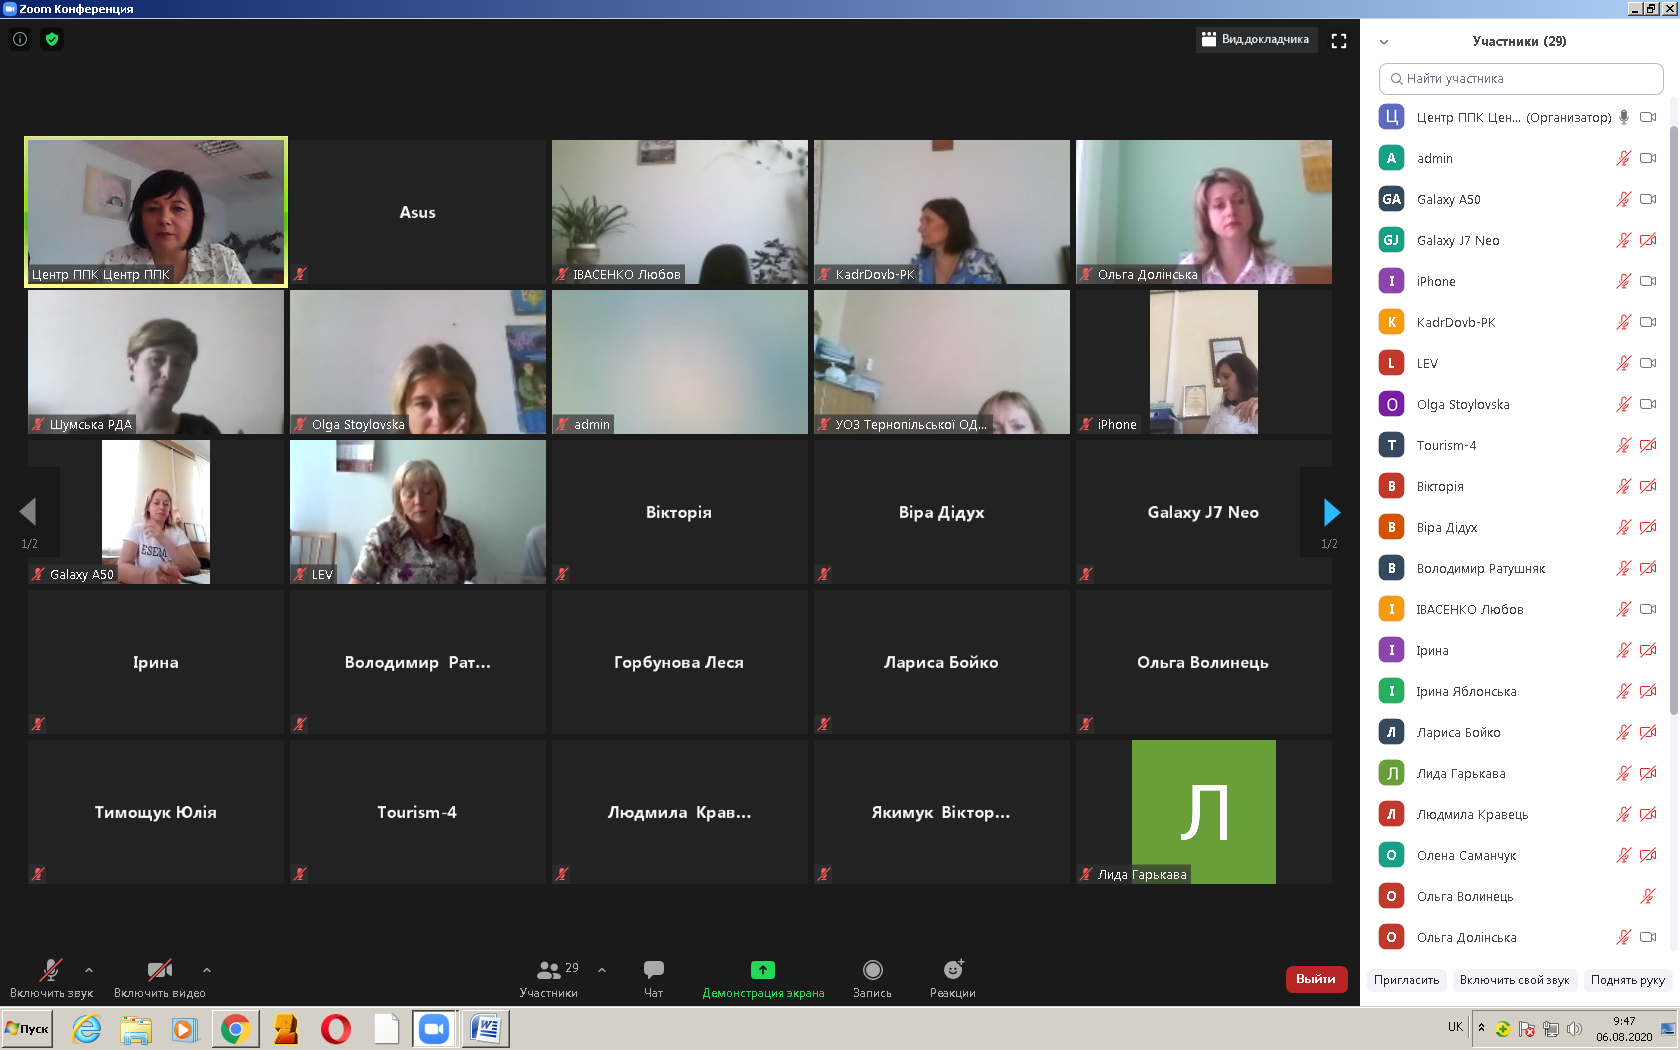Screen dimensions: 1680x1050
Task: Select Лариса Бойко in participants list
Action: coord(1519,732)
